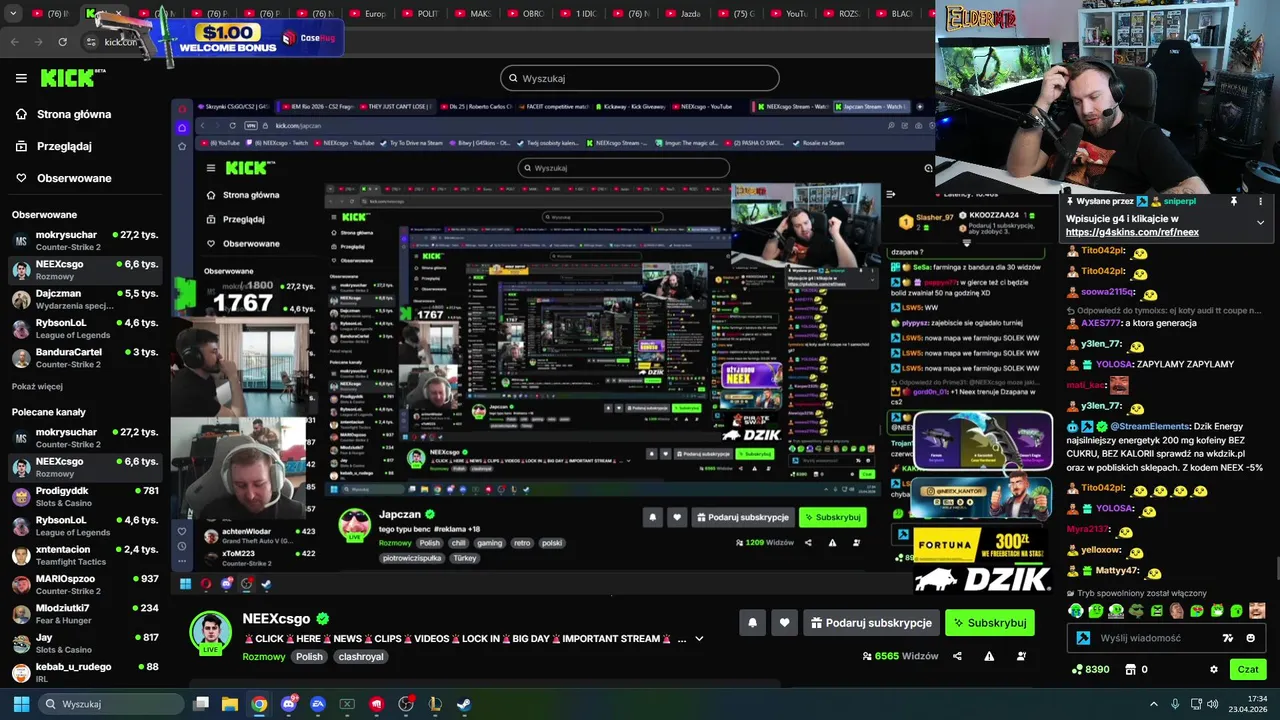Viewport: 1280px width, 720px height.
Task: Open the emoji picker in chat input
Action: (x=1250, y=638)
